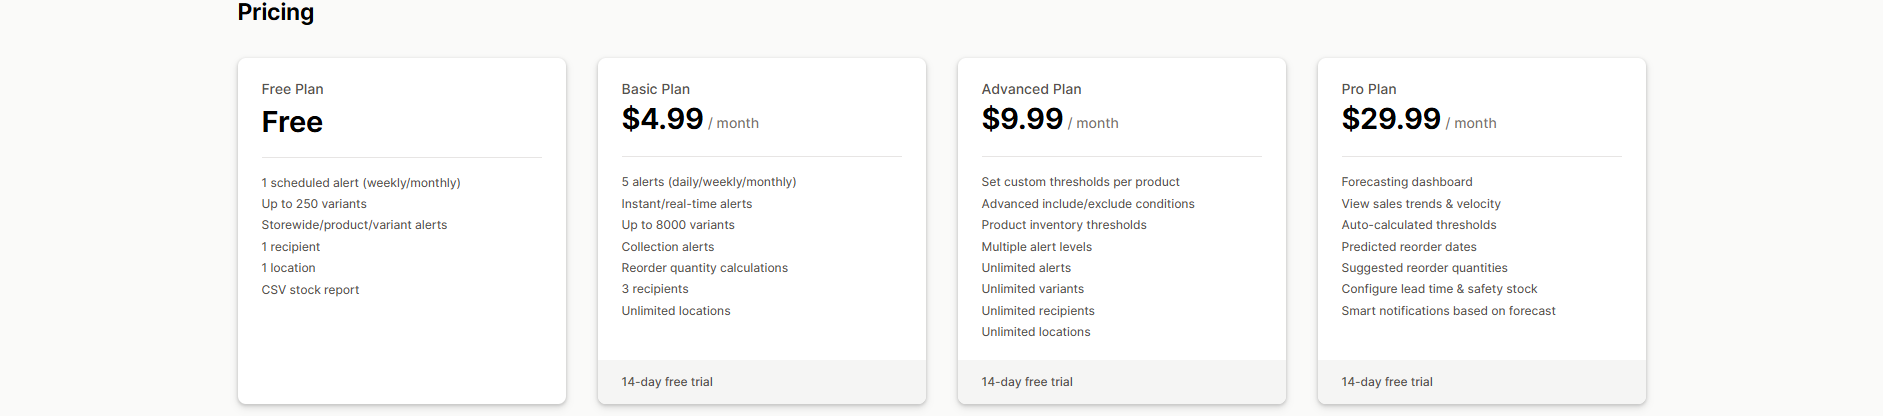Open the Pro Plan 14-day free trial
Screen dimensions: 1883x416
point(1387,382)
